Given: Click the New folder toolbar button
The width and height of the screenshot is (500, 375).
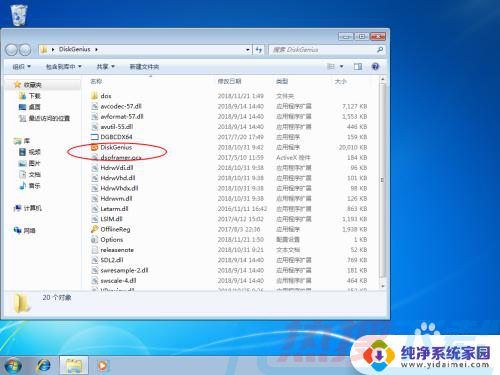Looking at the screenshot, I should [144, 67].
